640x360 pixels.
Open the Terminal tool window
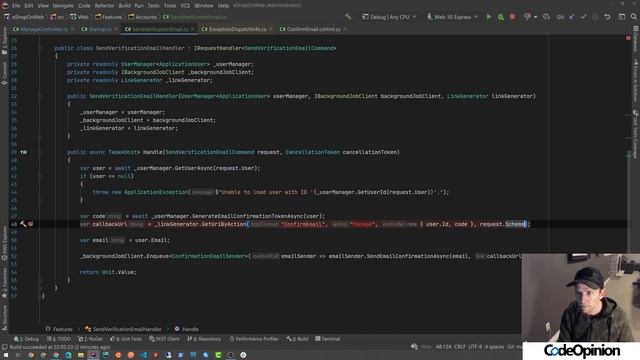328,339
